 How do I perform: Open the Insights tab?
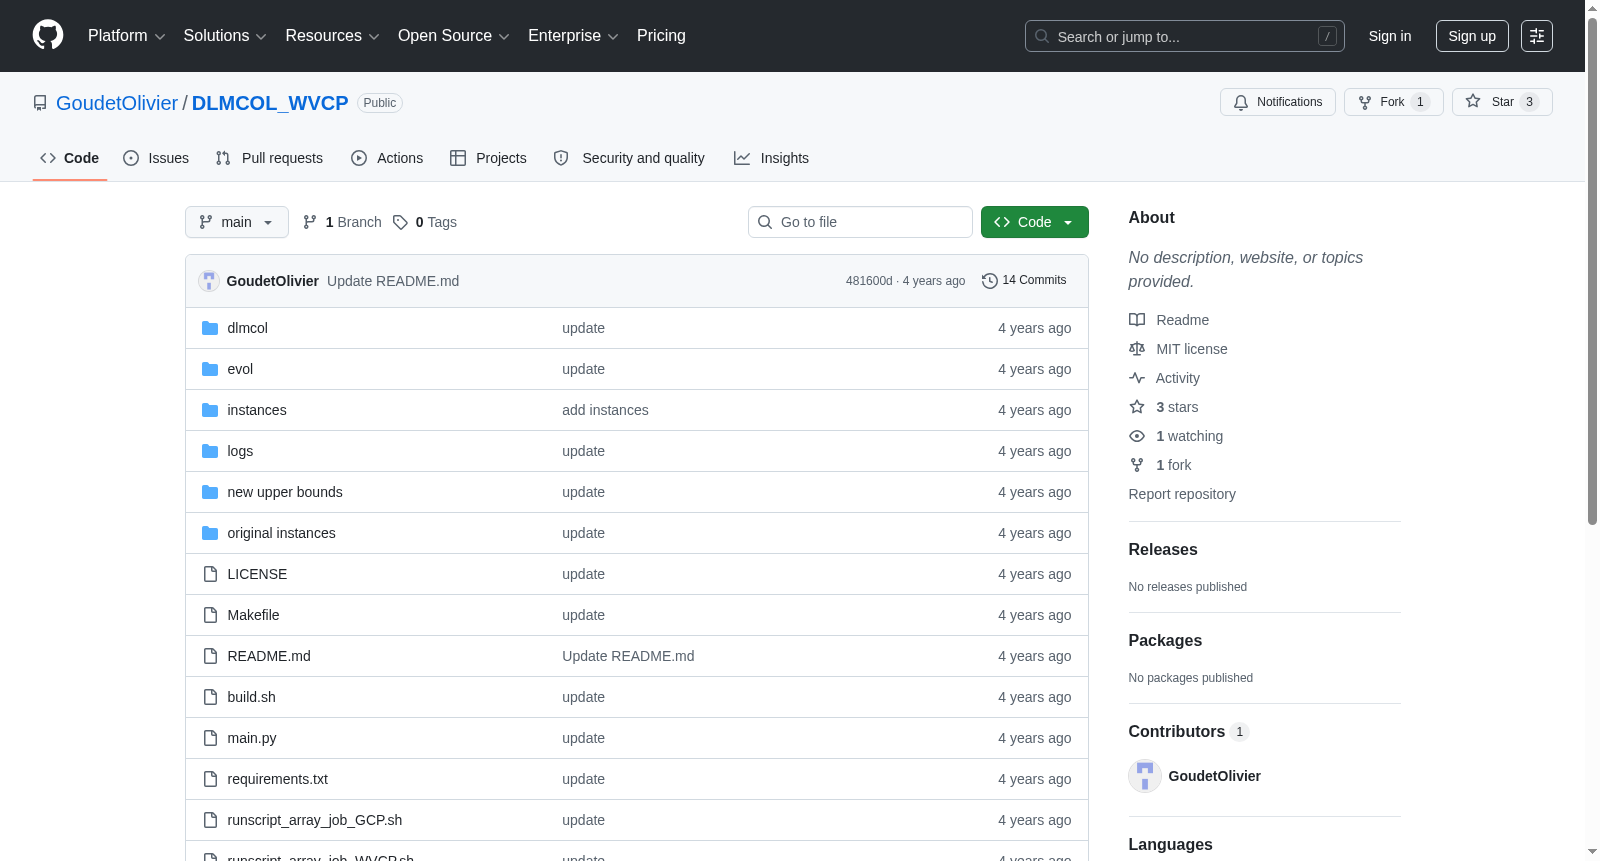pyautogui.click(x=771, y=158)
